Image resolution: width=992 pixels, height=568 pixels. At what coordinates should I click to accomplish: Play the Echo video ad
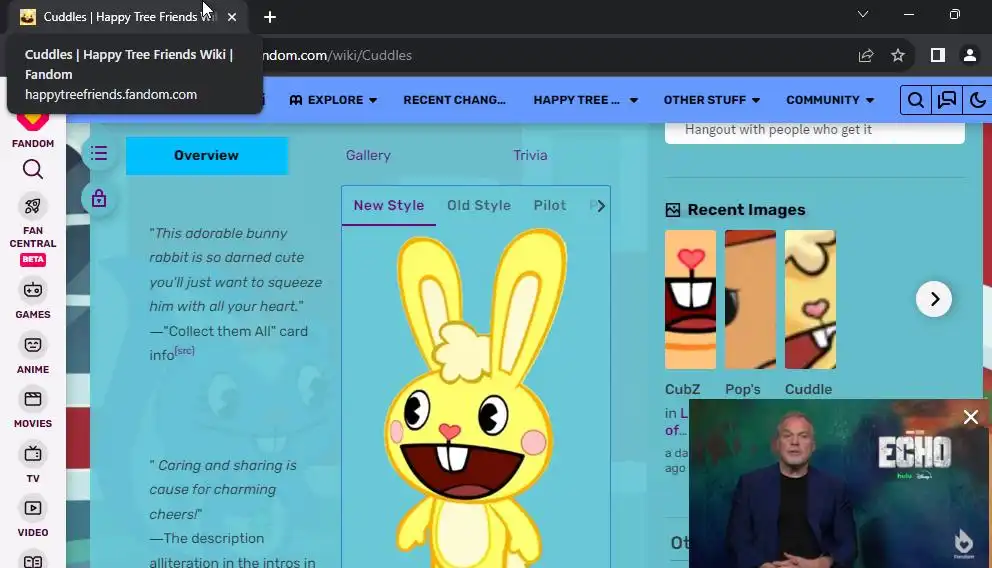[x=840, y=484]
